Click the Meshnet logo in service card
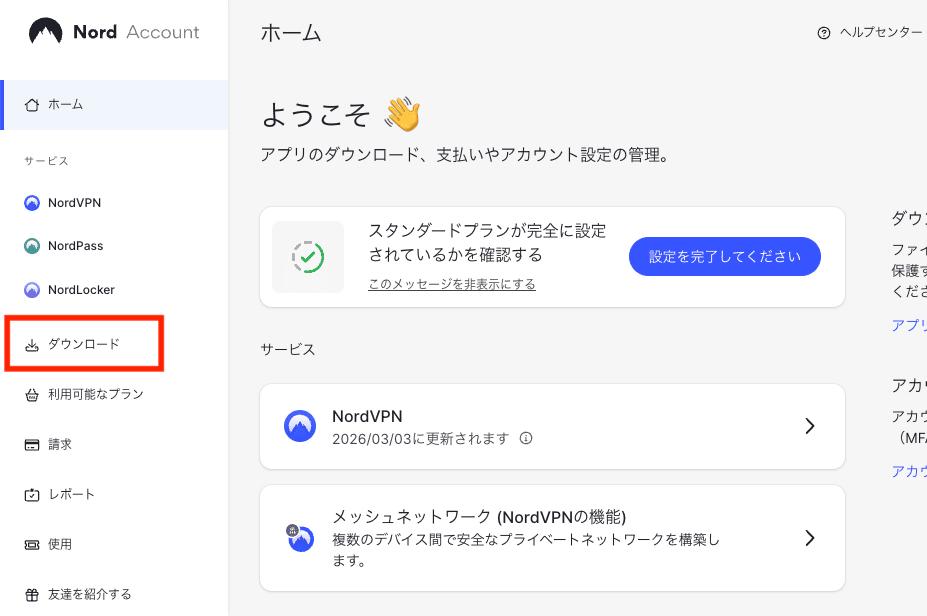This screenshot has width=927, height=616. click(300, 537)
